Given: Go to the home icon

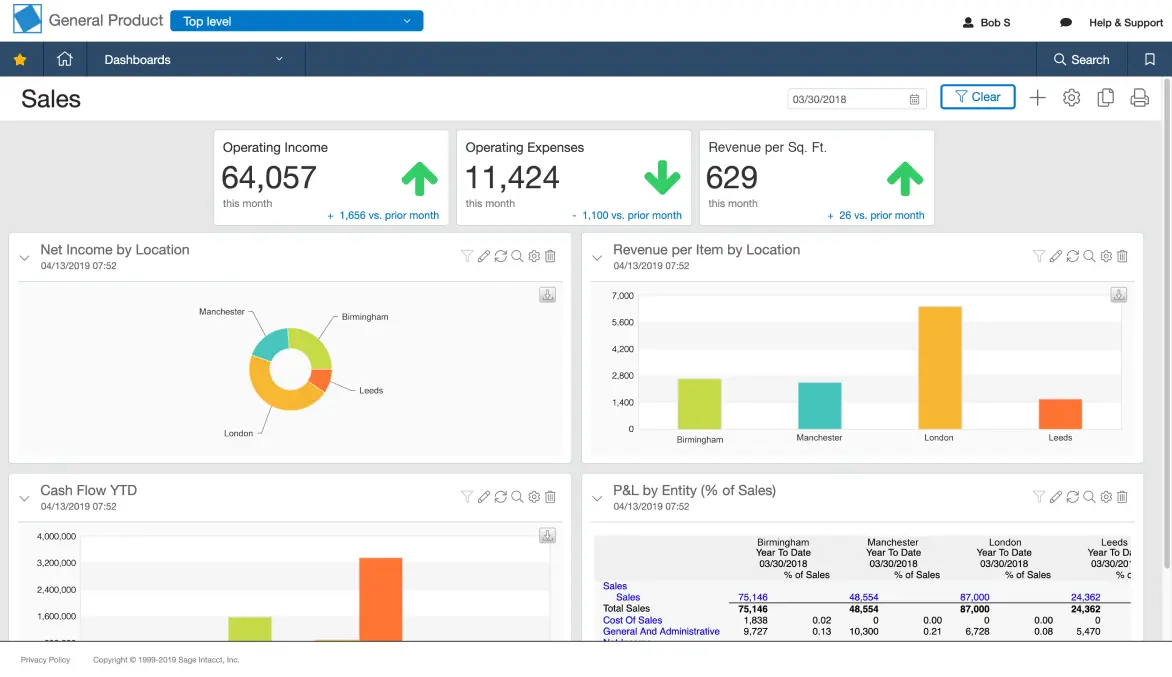Looking at the screenshot, I should [x=65, y=60].
